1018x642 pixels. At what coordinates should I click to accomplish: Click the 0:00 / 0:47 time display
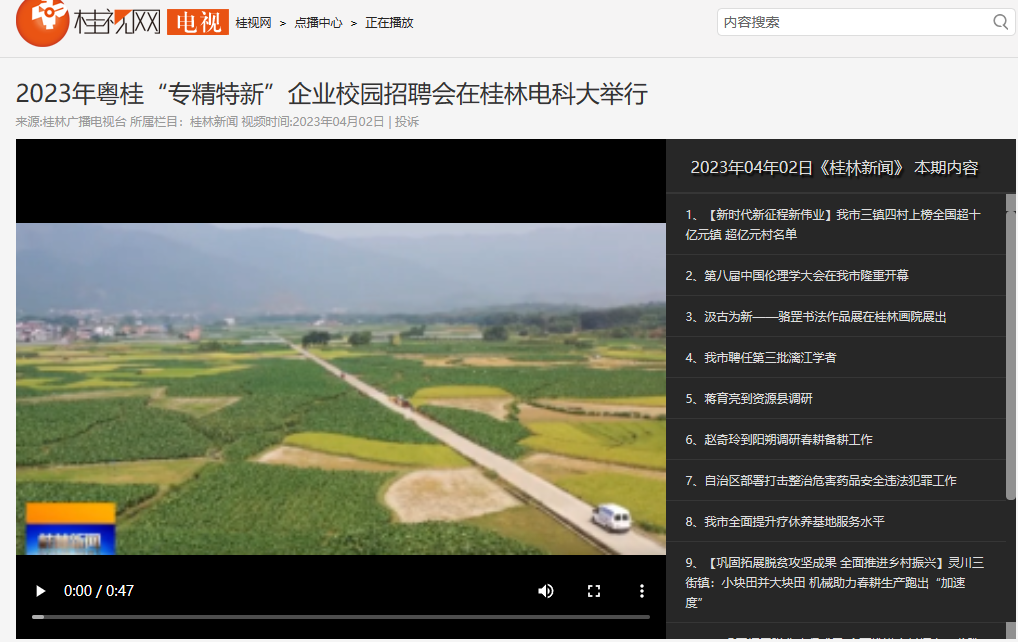click(x=99, y=591)
